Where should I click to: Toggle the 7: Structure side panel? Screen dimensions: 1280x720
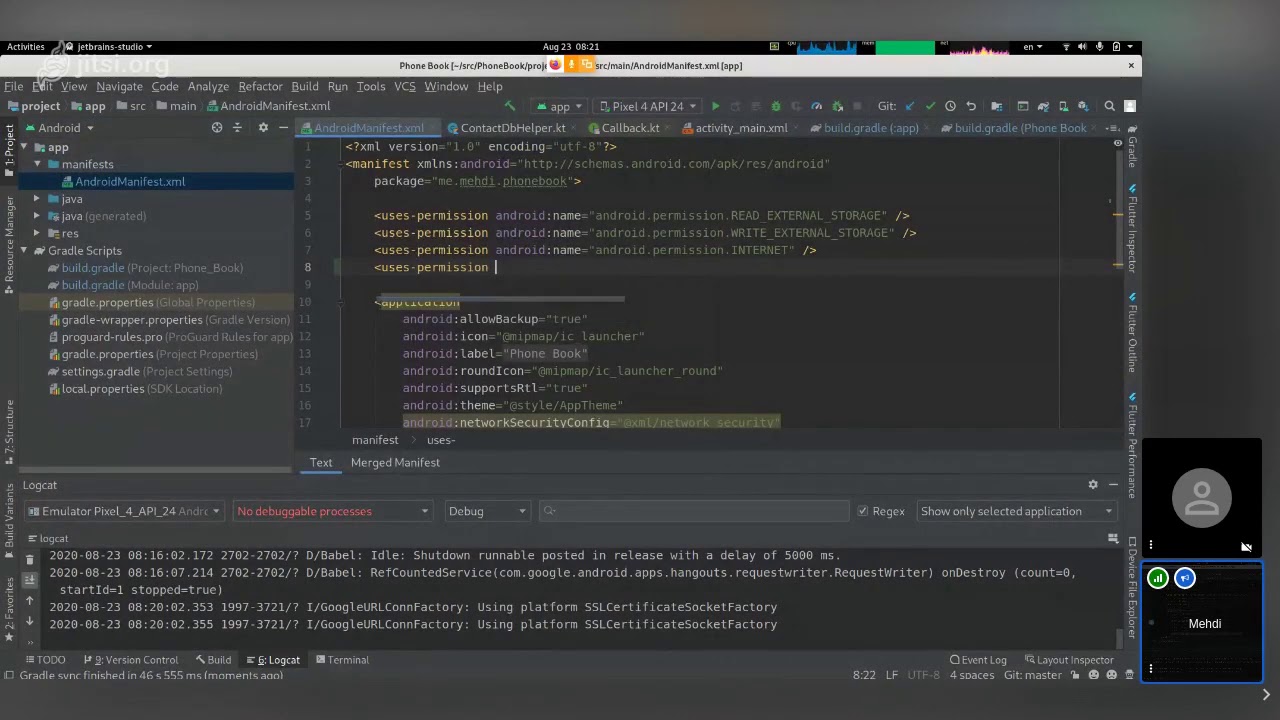click(9, 430)
